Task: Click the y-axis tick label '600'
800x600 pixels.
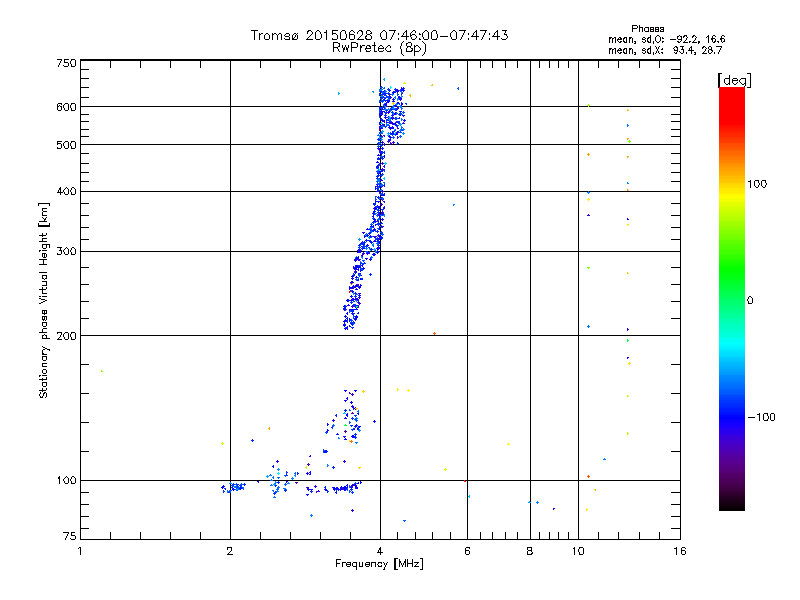Action: (x=66, y=107)
